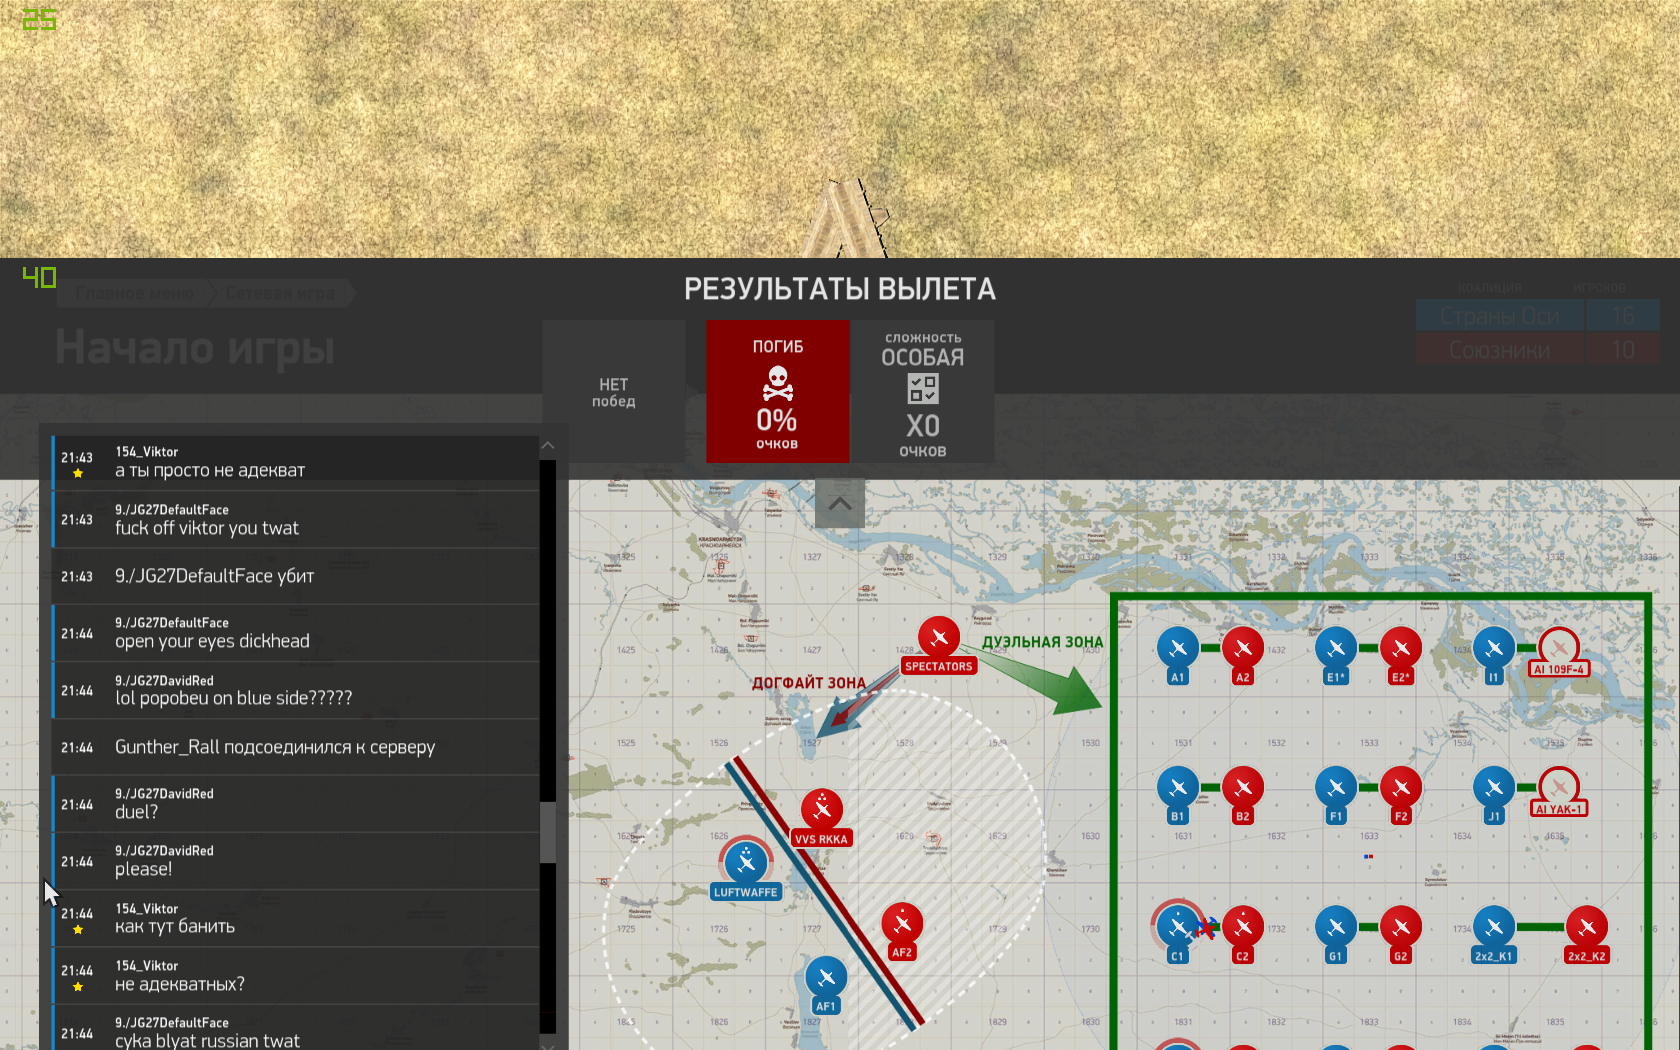Select the AI YAK-1 opponent marker
The image size is (1680, 1050).
tap(1559, 788)
